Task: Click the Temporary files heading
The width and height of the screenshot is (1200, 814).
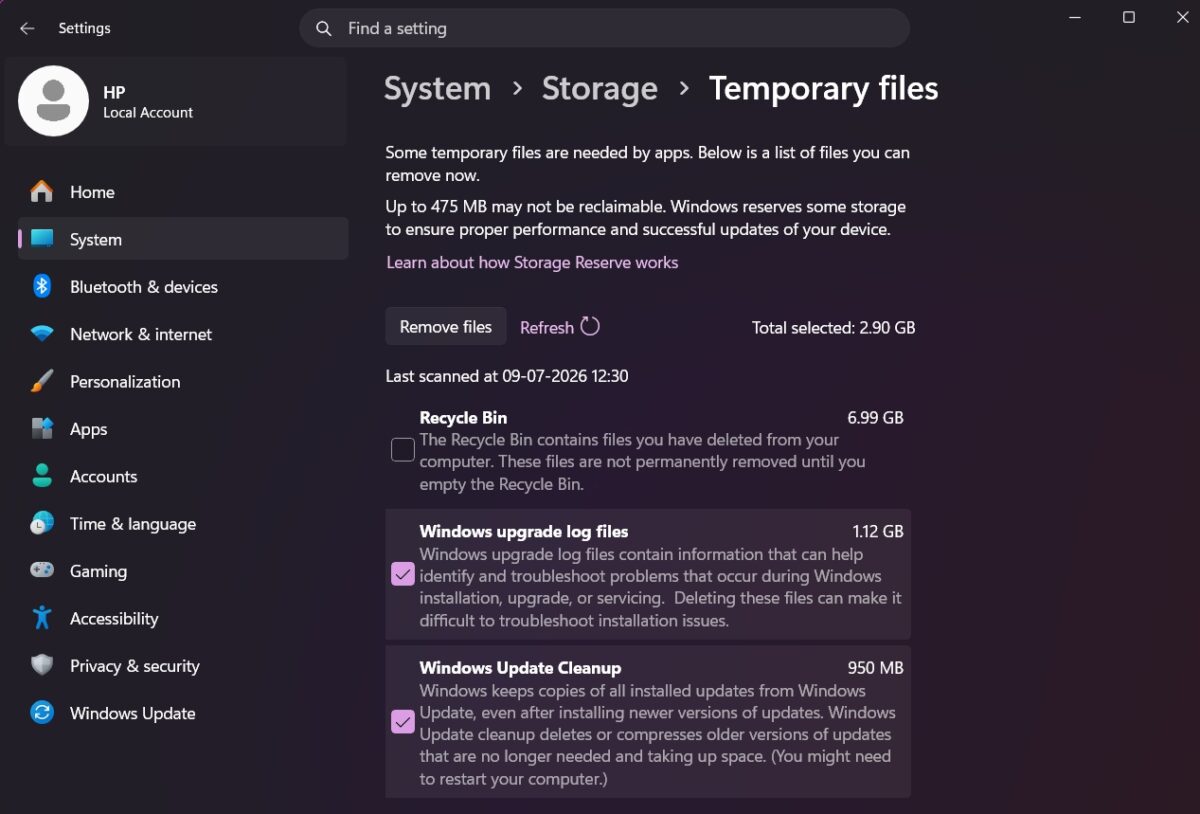Action: pos(824,88)
